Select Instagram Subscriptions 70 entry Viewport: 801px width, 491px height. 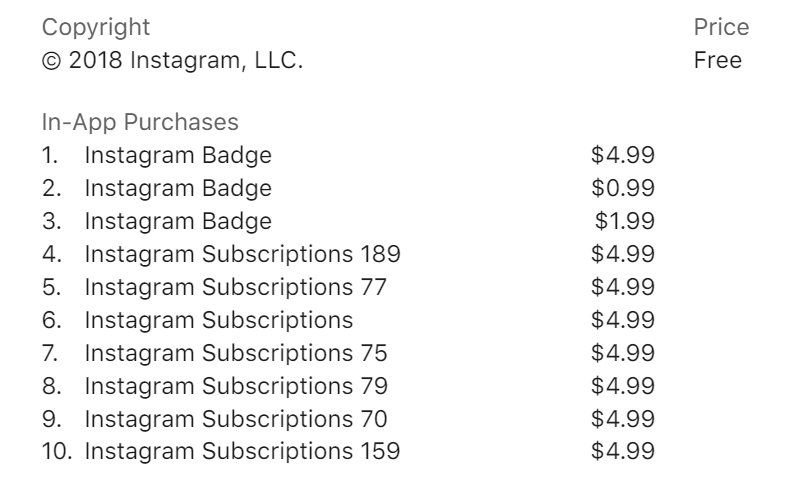(x=235, y=419)
